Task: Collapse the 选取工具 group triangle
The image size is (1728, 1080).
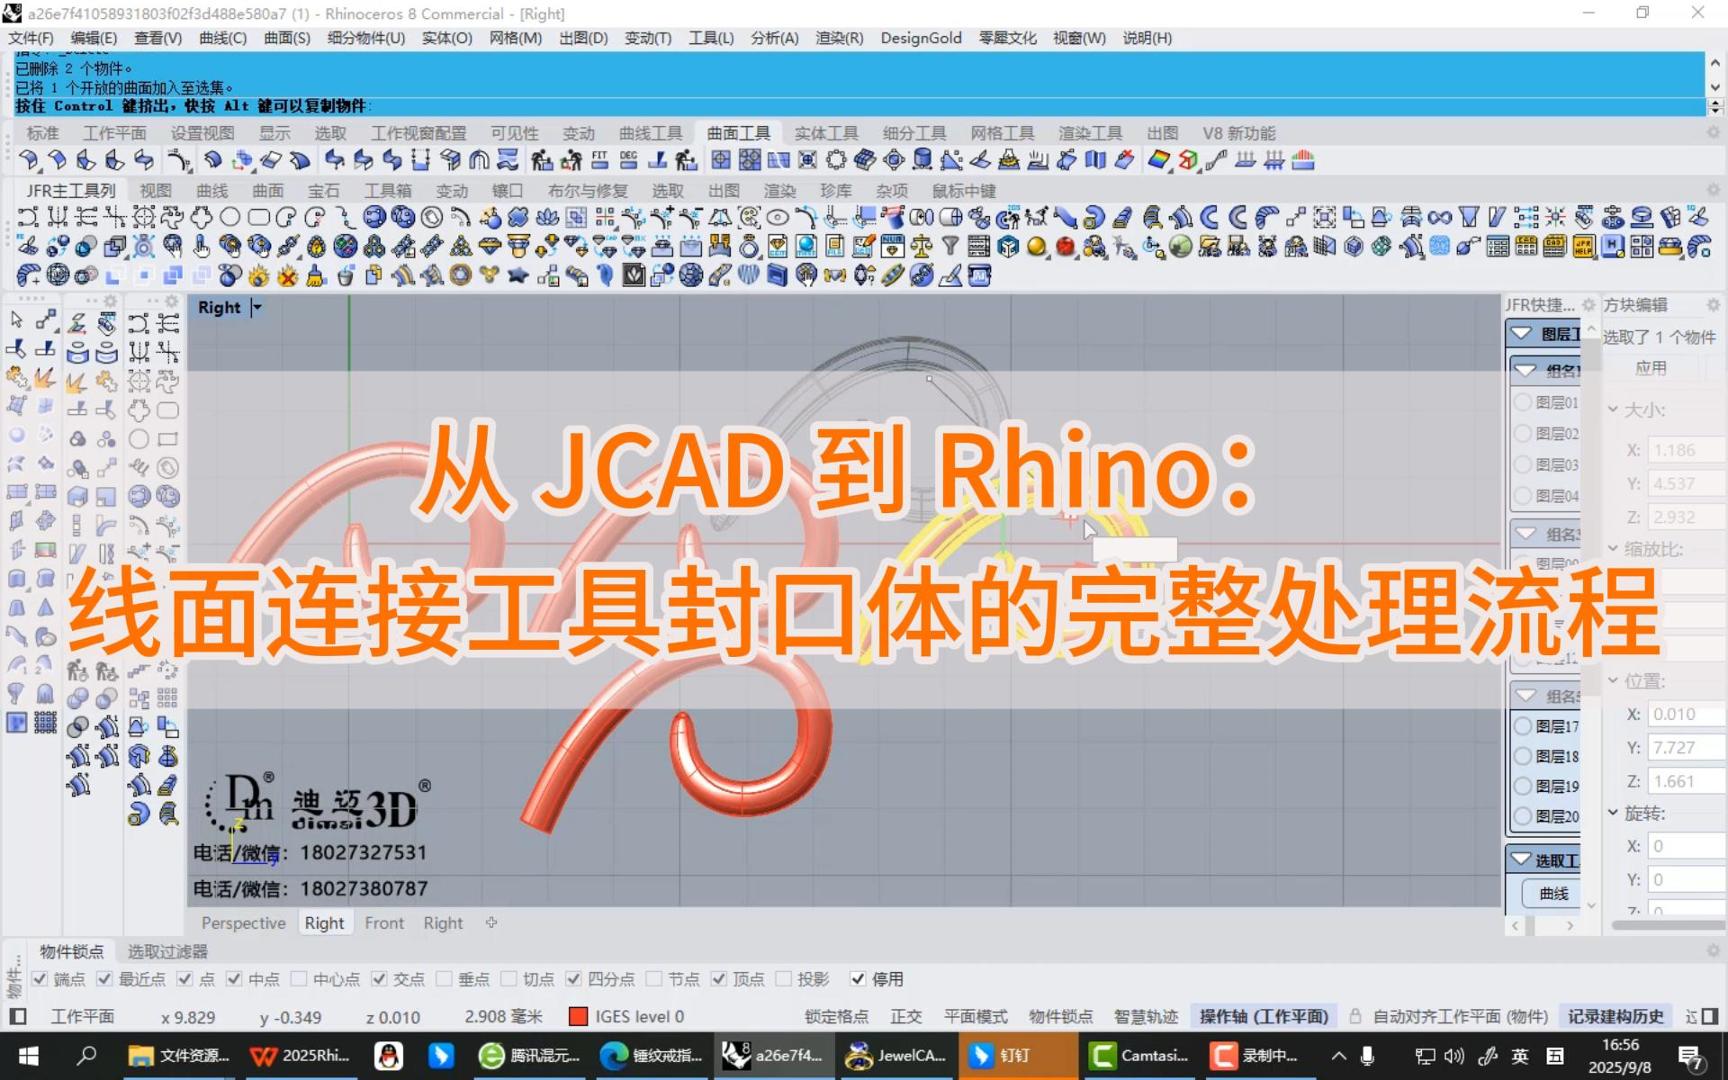Action: click(x=1521, y=860)
